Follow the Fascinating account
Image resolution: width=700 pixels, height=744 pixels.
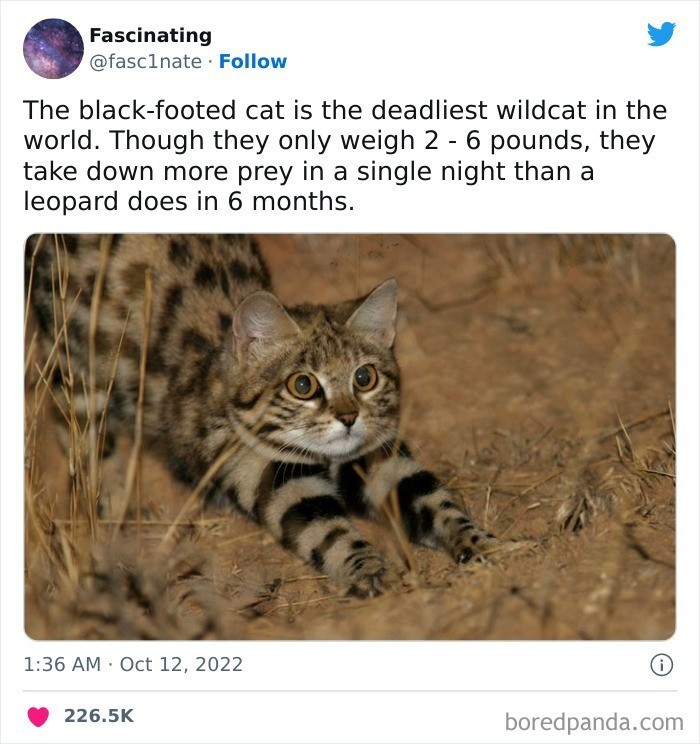point(252,62)
